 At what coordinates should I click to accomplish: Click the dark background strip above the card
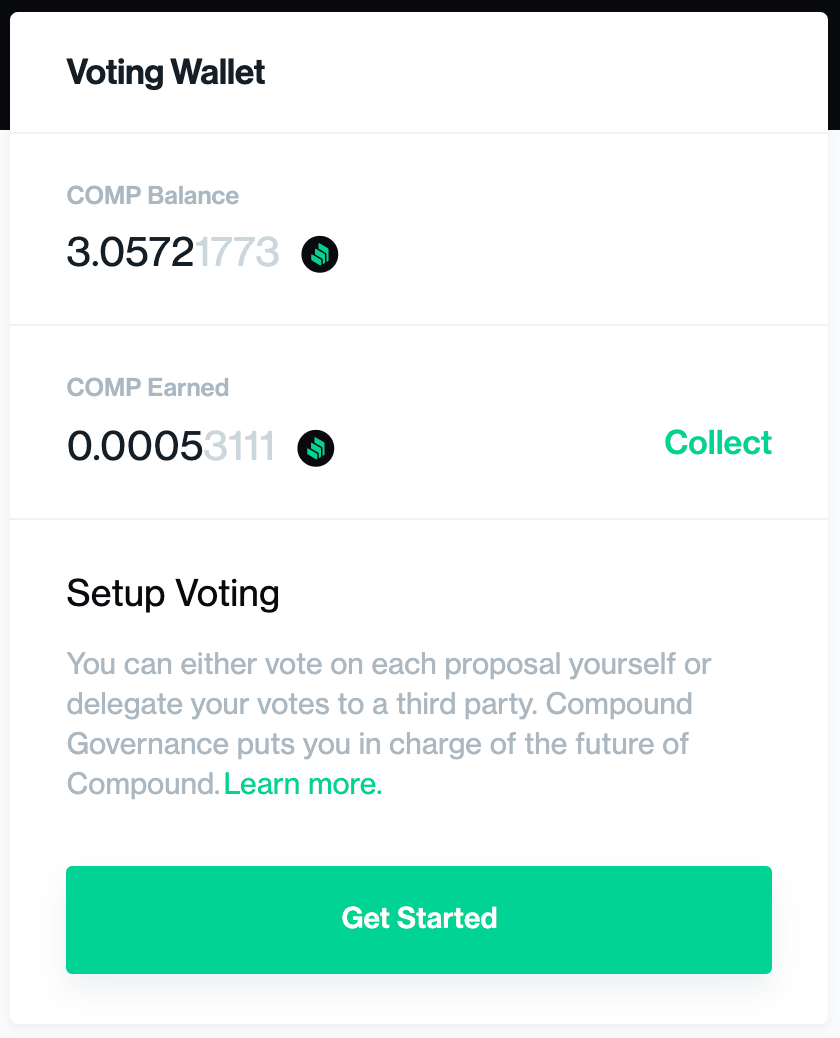click(x=420, y=5)
